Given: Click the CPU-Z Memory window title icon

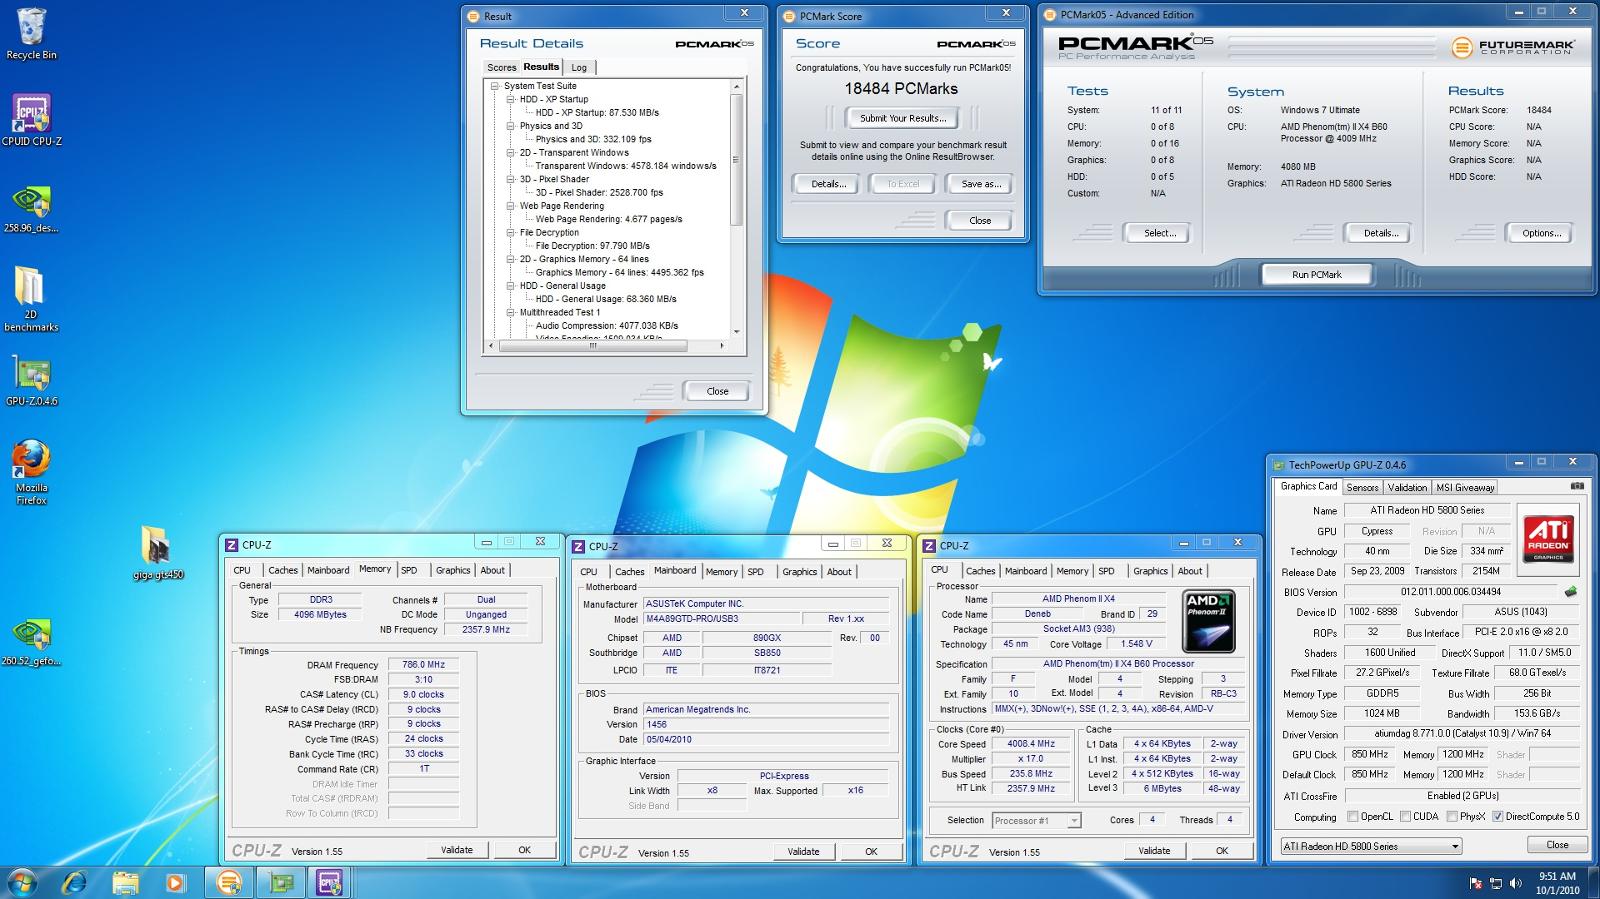Looking at the screenshot, I should (x=231, y=545).
